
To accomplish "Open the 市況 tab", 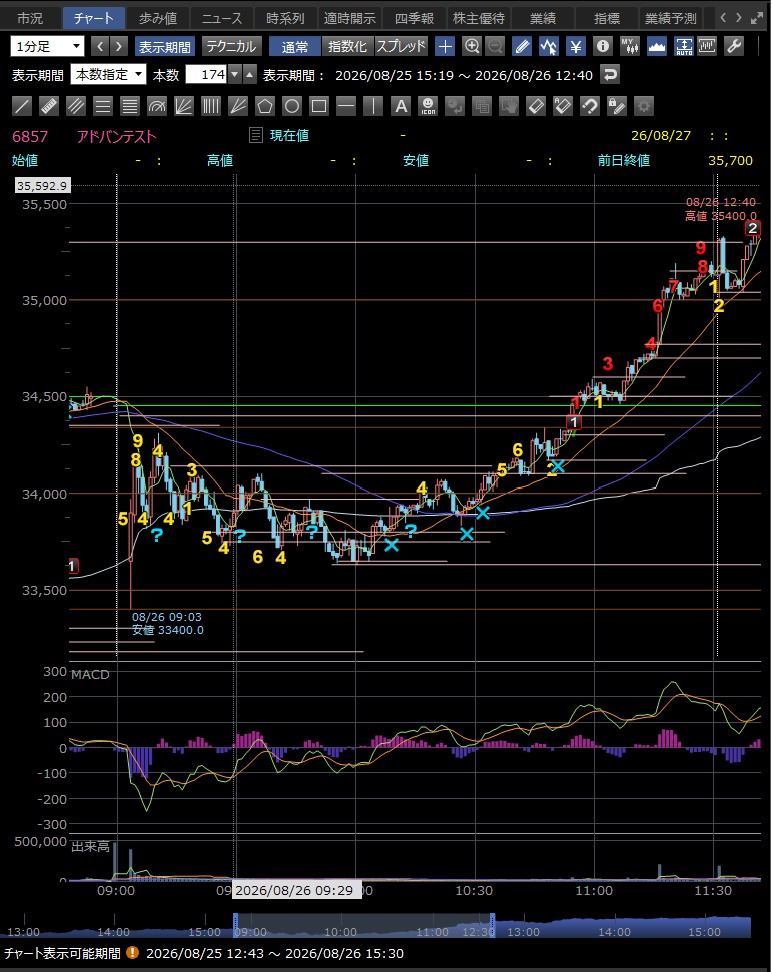I will point(30,18).
